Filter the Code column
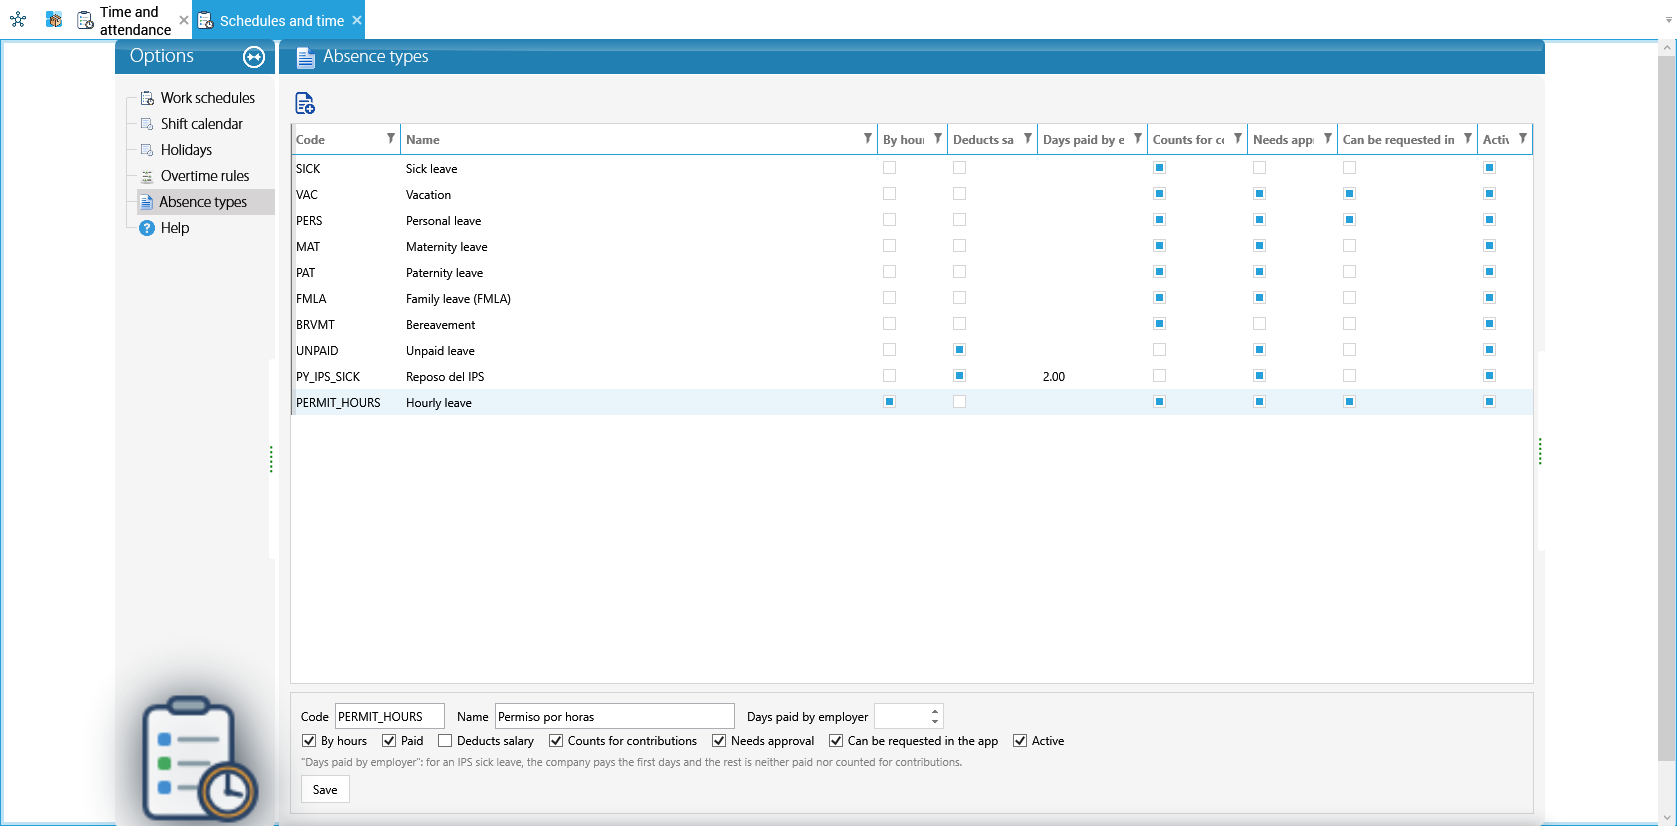1677x826 pixels. pos(391,138)
